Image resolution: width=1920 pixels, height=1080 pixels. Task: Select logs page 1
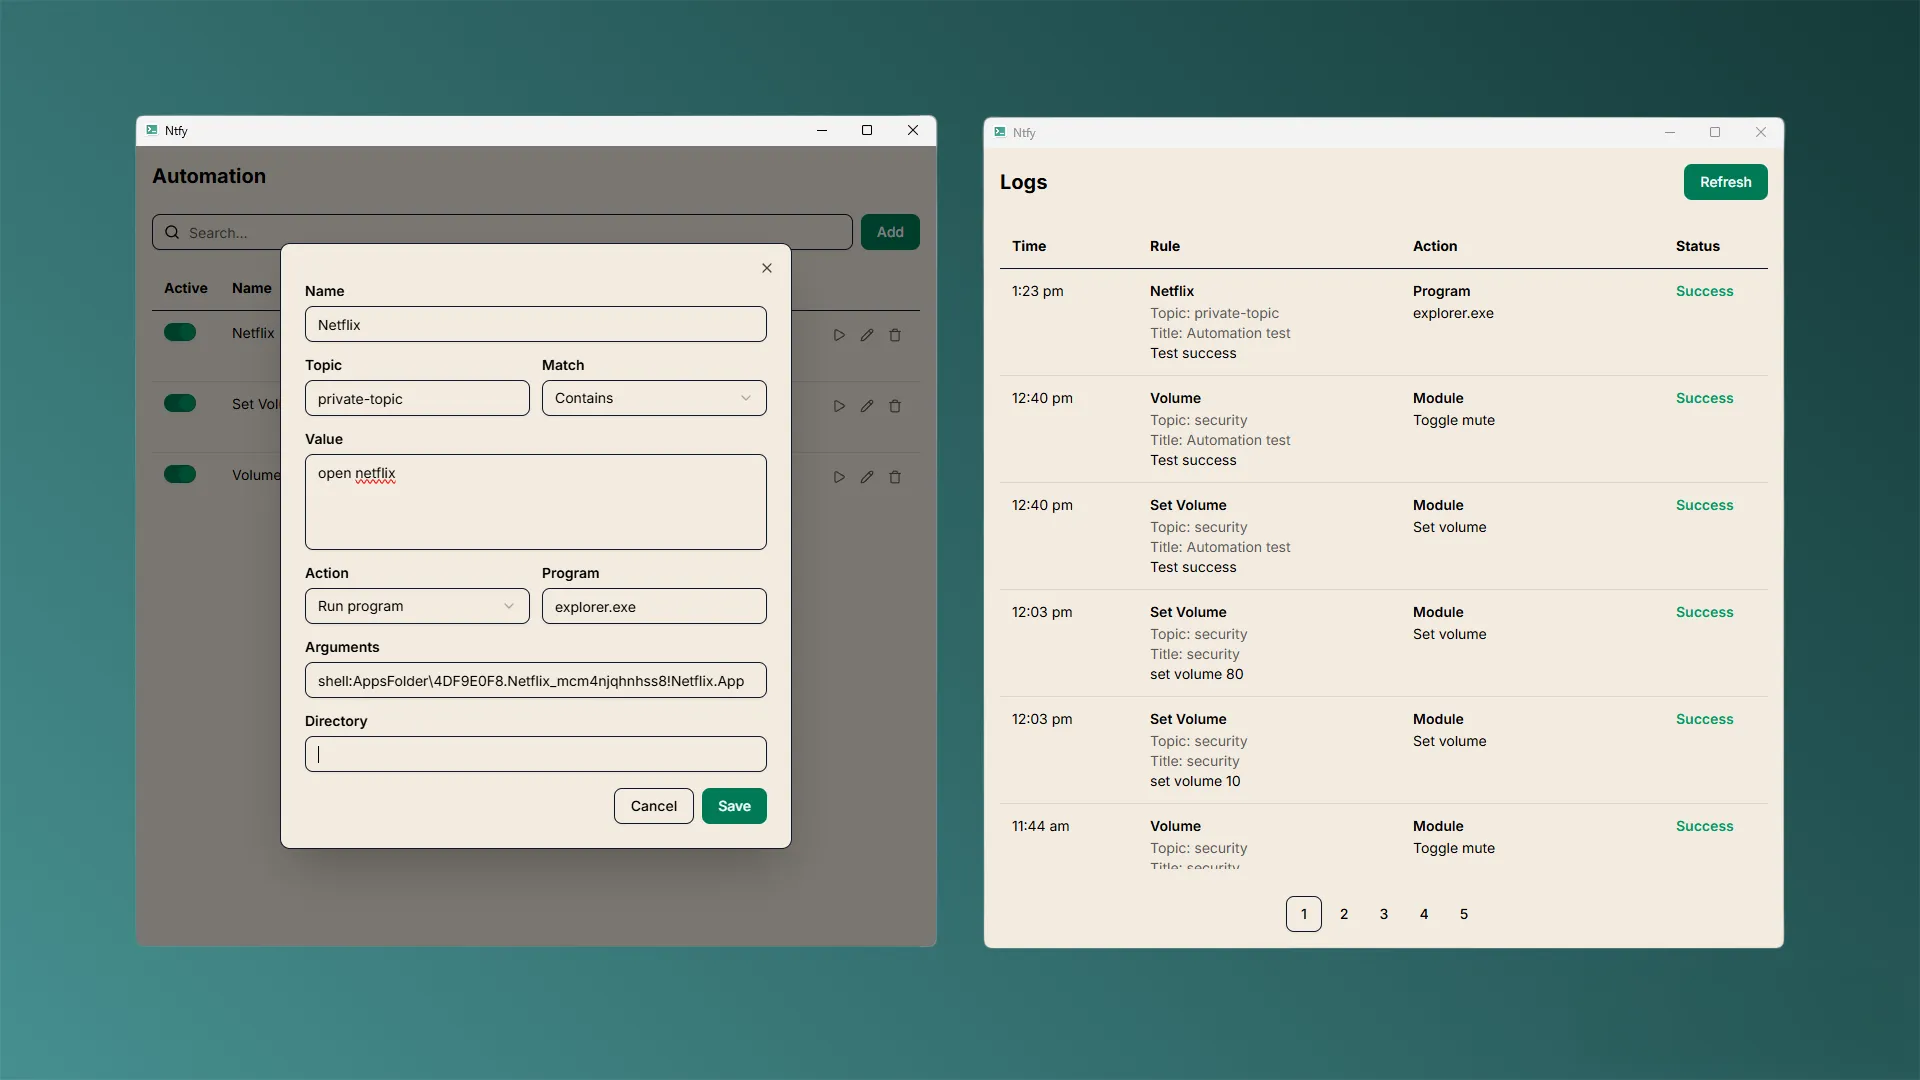(1304, 914)
